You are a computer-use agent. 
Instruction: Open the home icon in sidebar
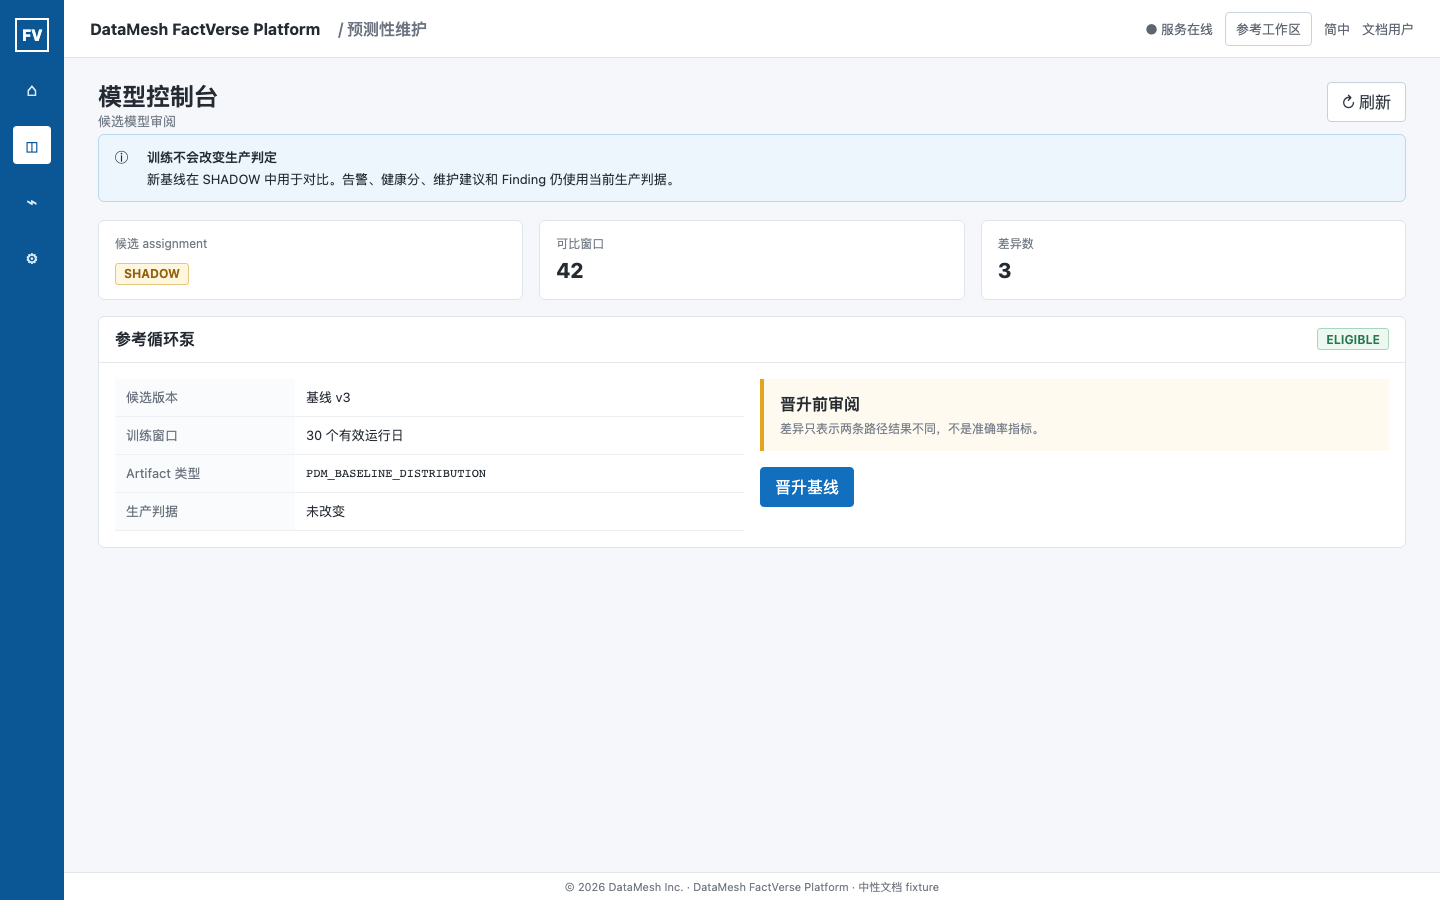tap(32, 90)
